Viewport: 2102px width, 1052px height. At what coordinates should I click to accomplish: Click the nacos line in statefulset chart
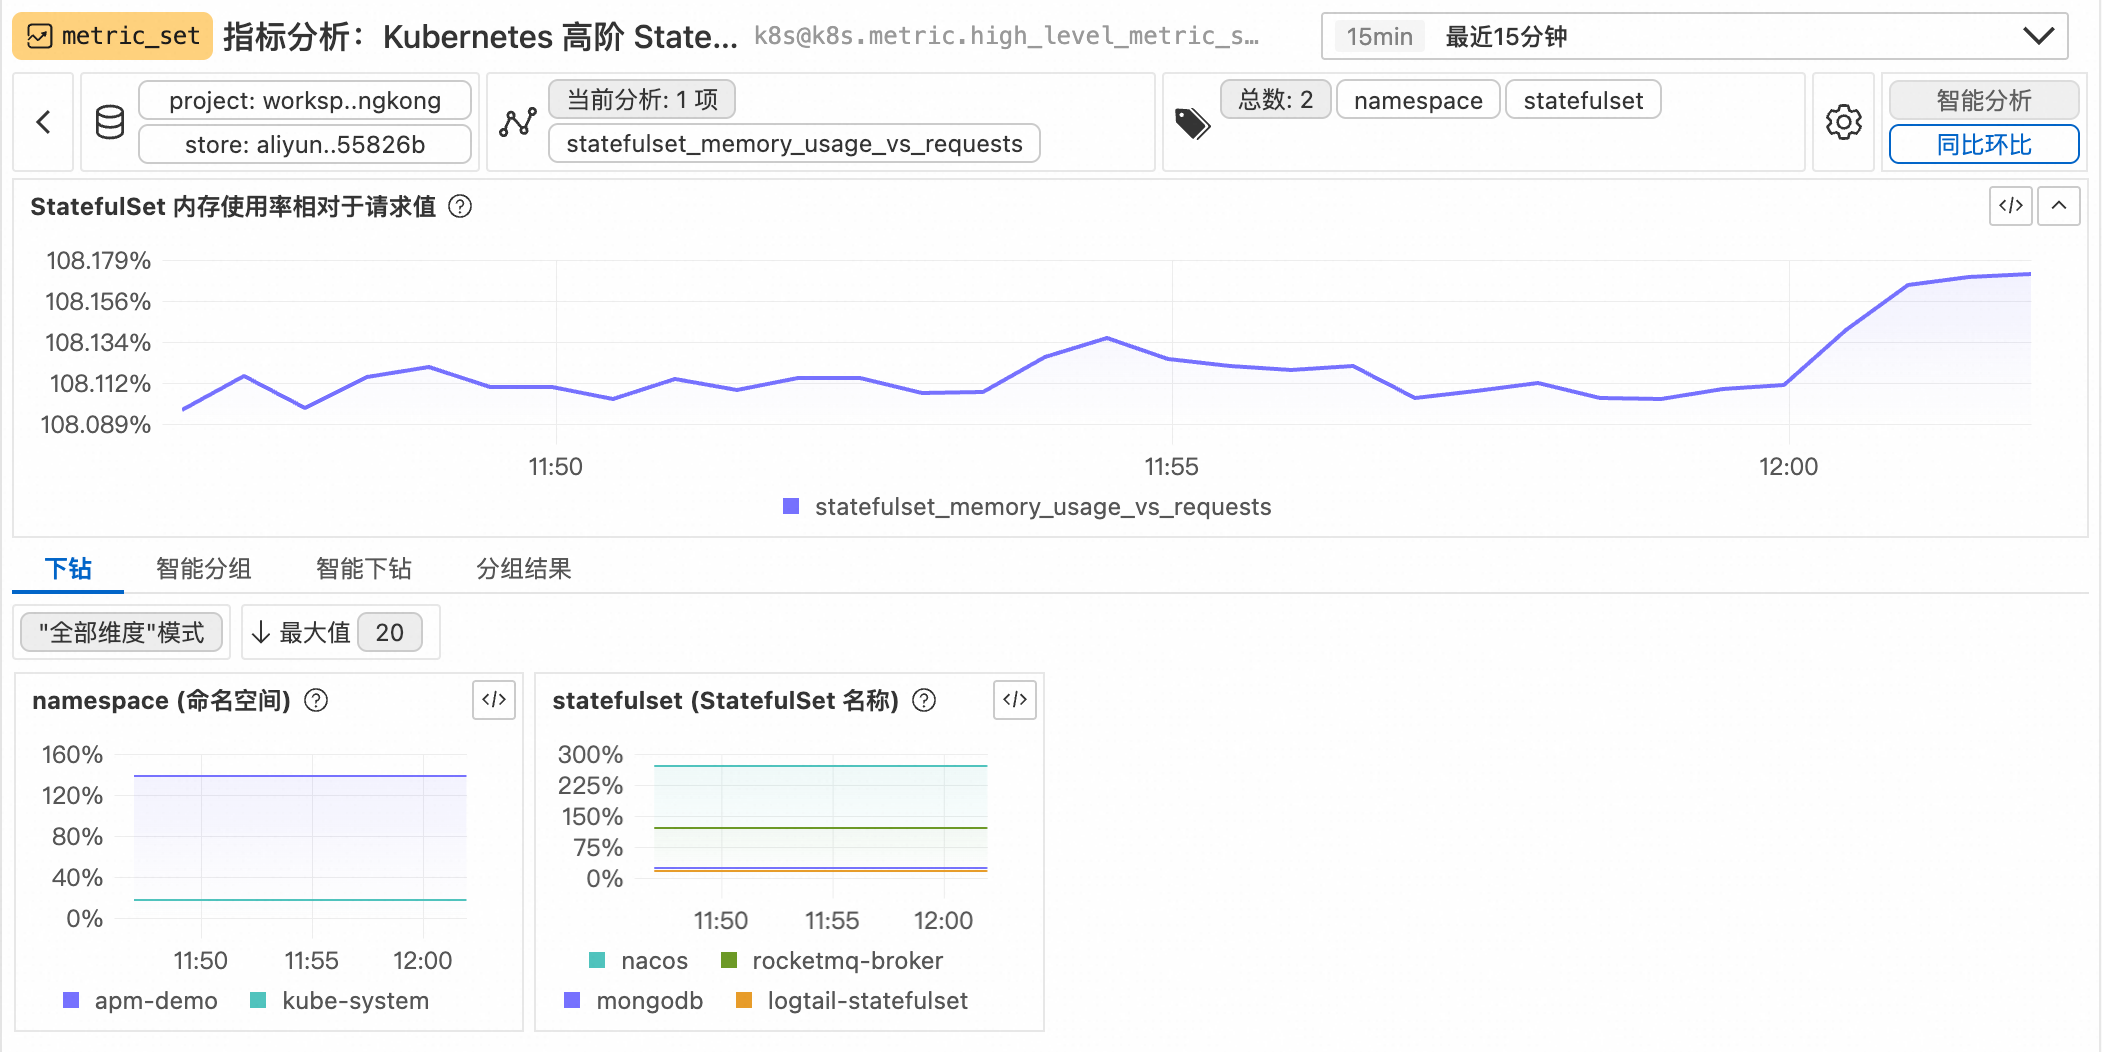pos(820,766)
